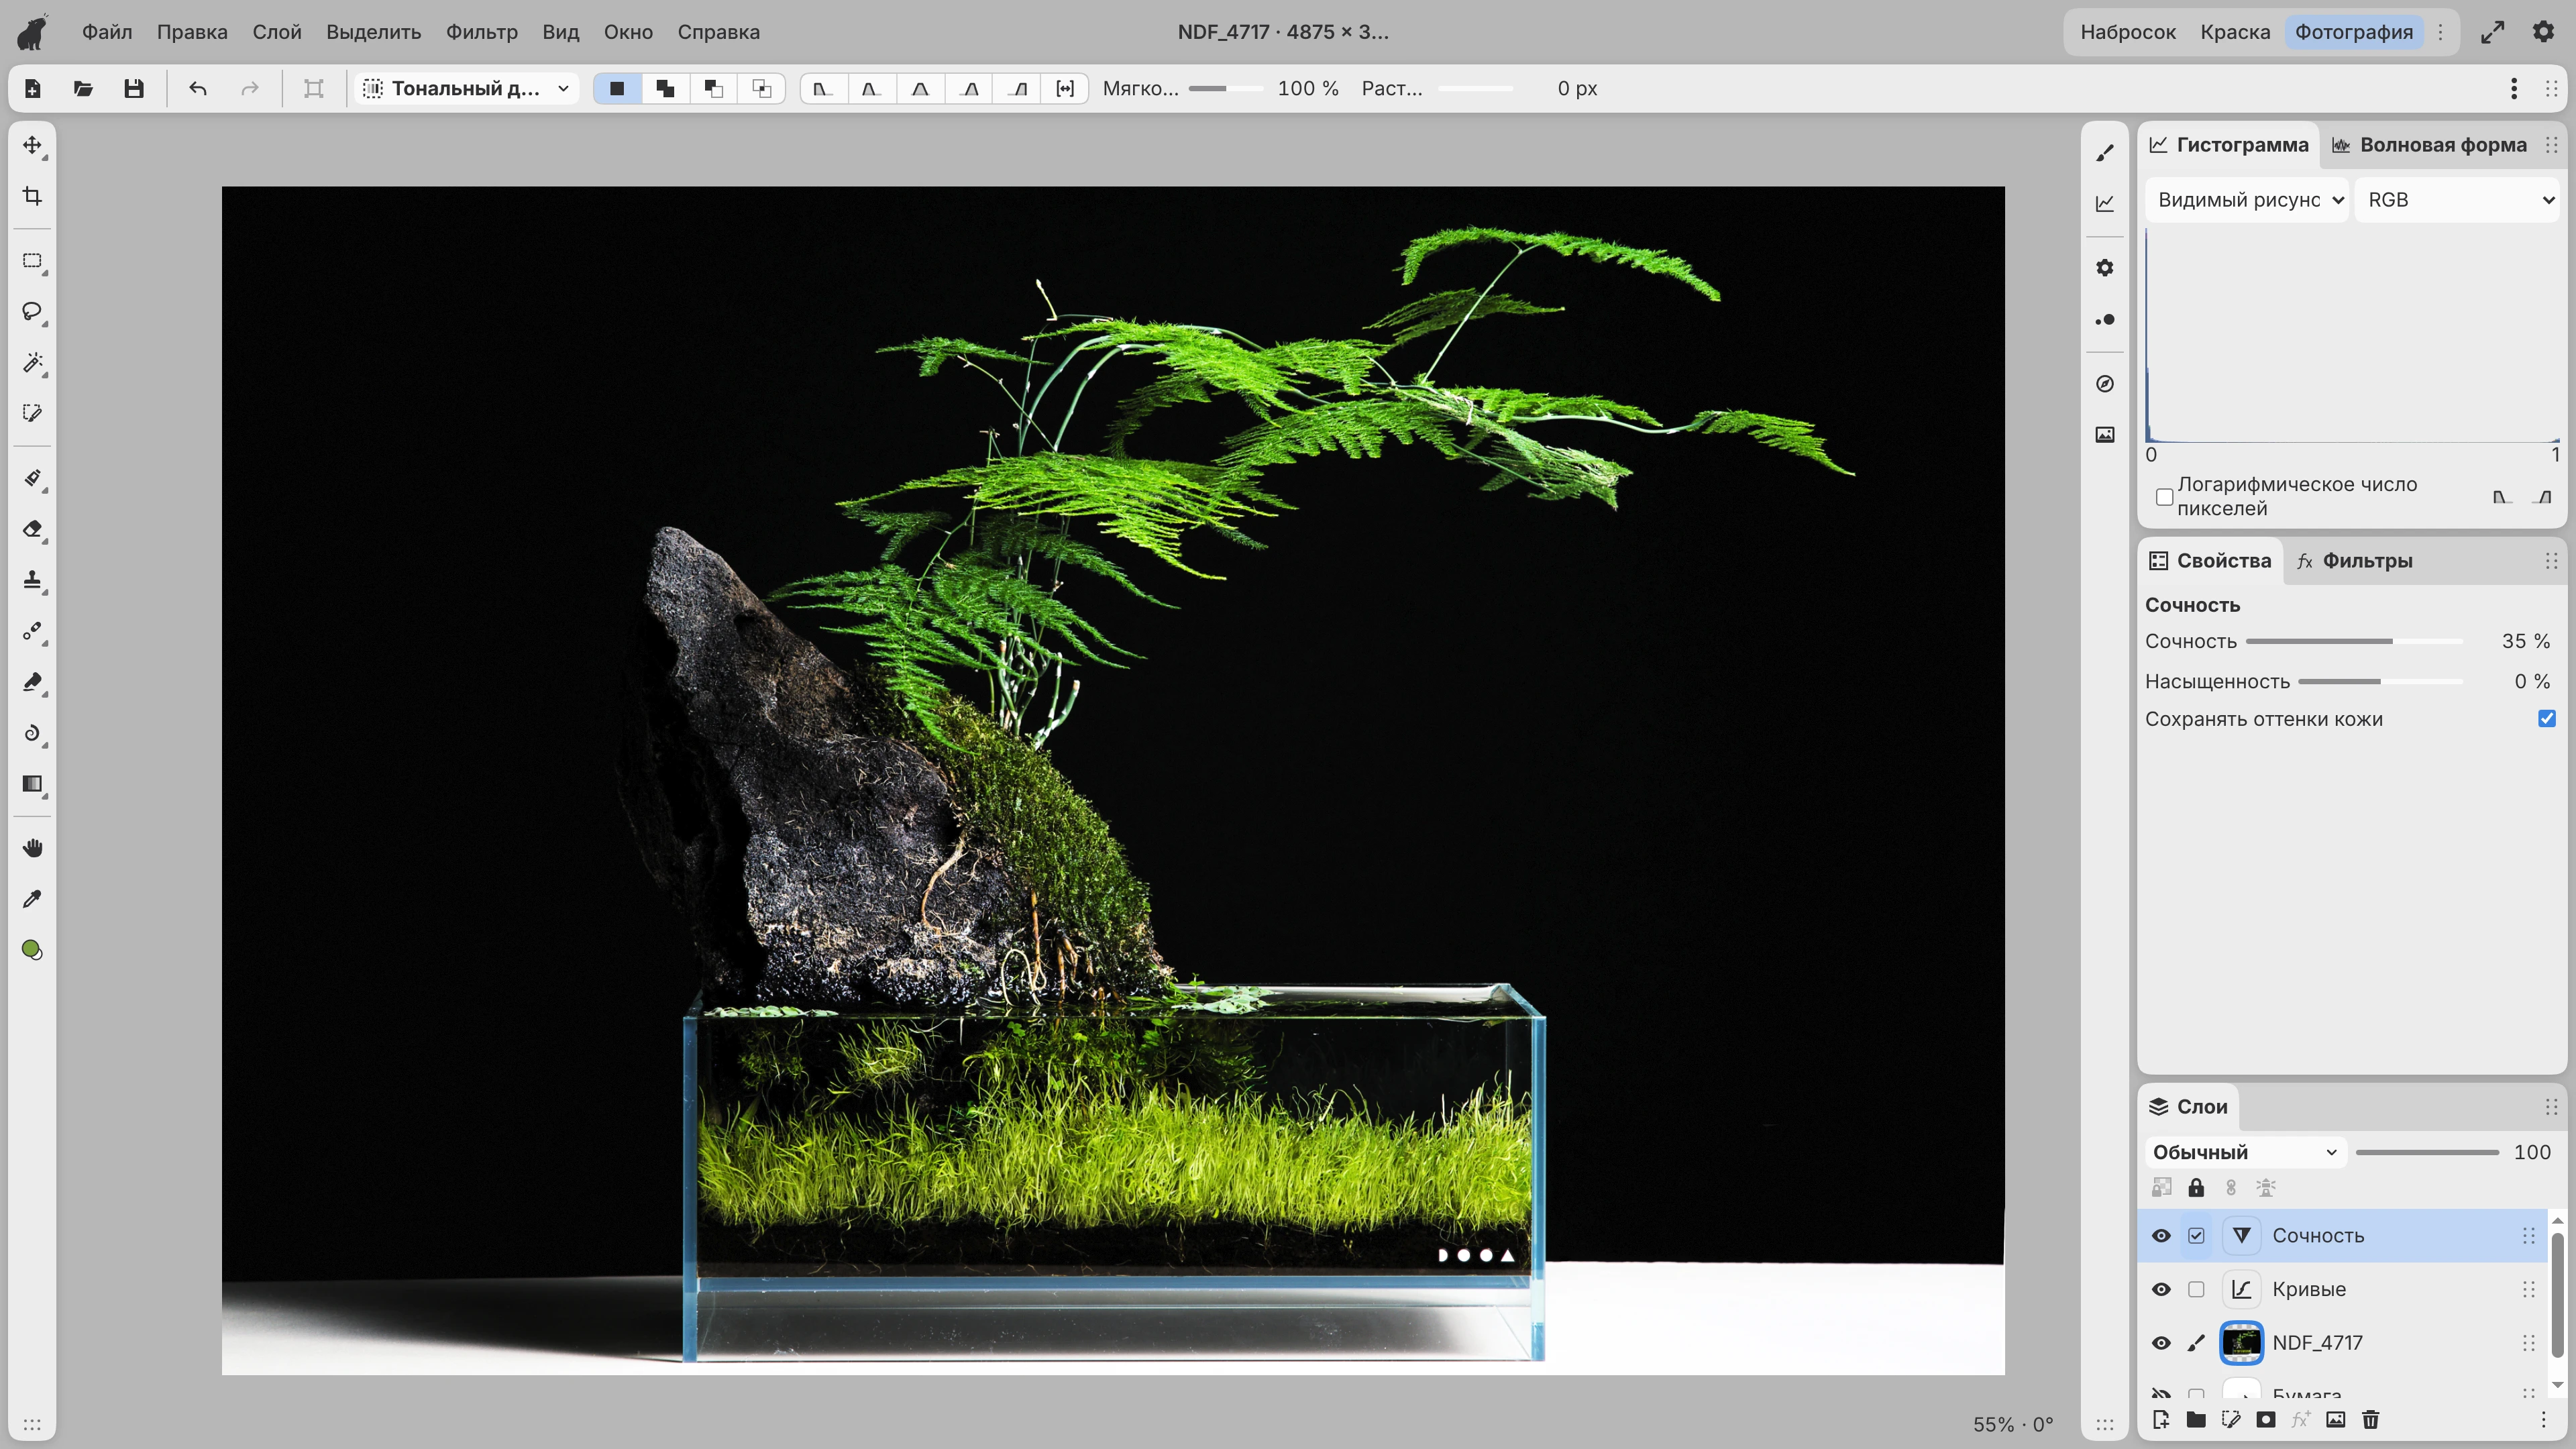Hide the Кривые layer
2576x1449 pixels.
[x=2161, y=1289]
